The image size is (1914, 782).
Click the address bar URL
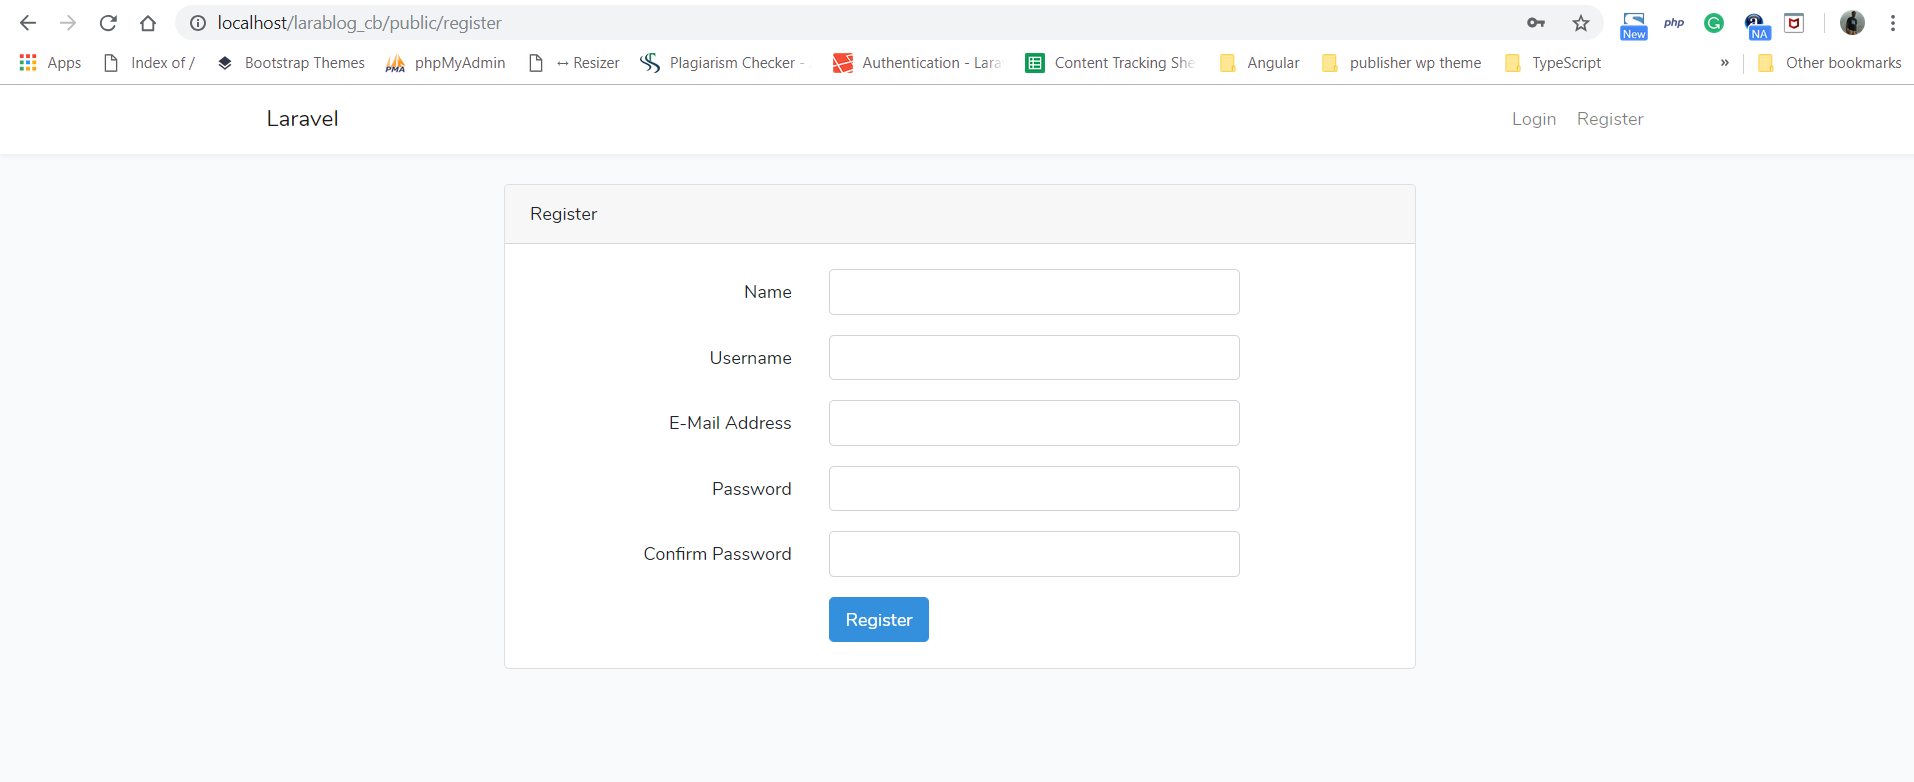359,22
